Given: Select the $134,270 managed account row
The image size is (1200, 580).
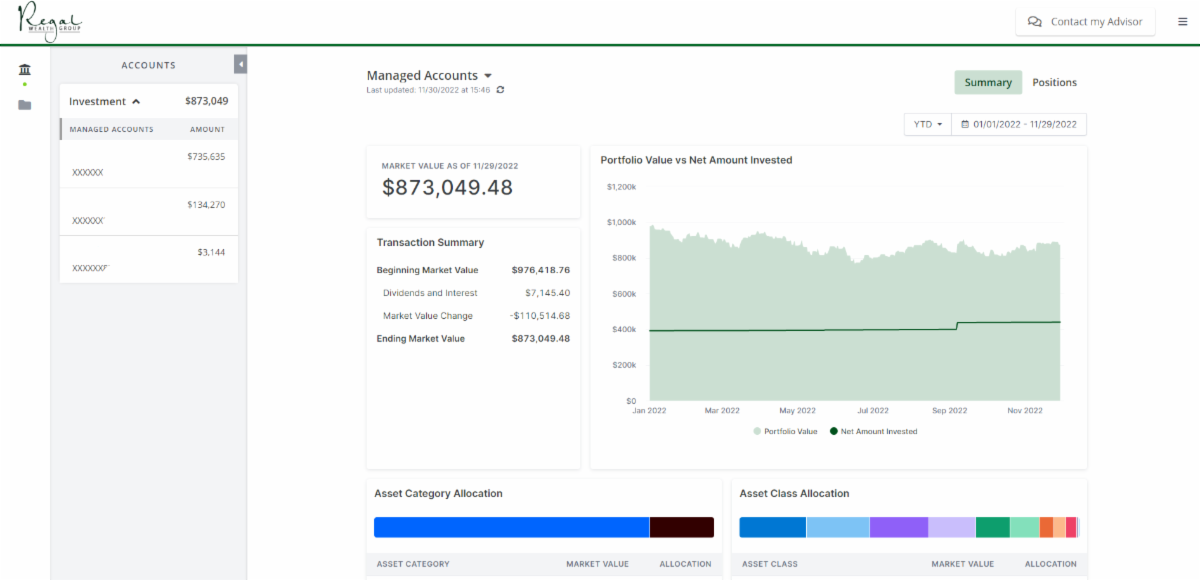Looking at the screenshot, I should 149,212.
